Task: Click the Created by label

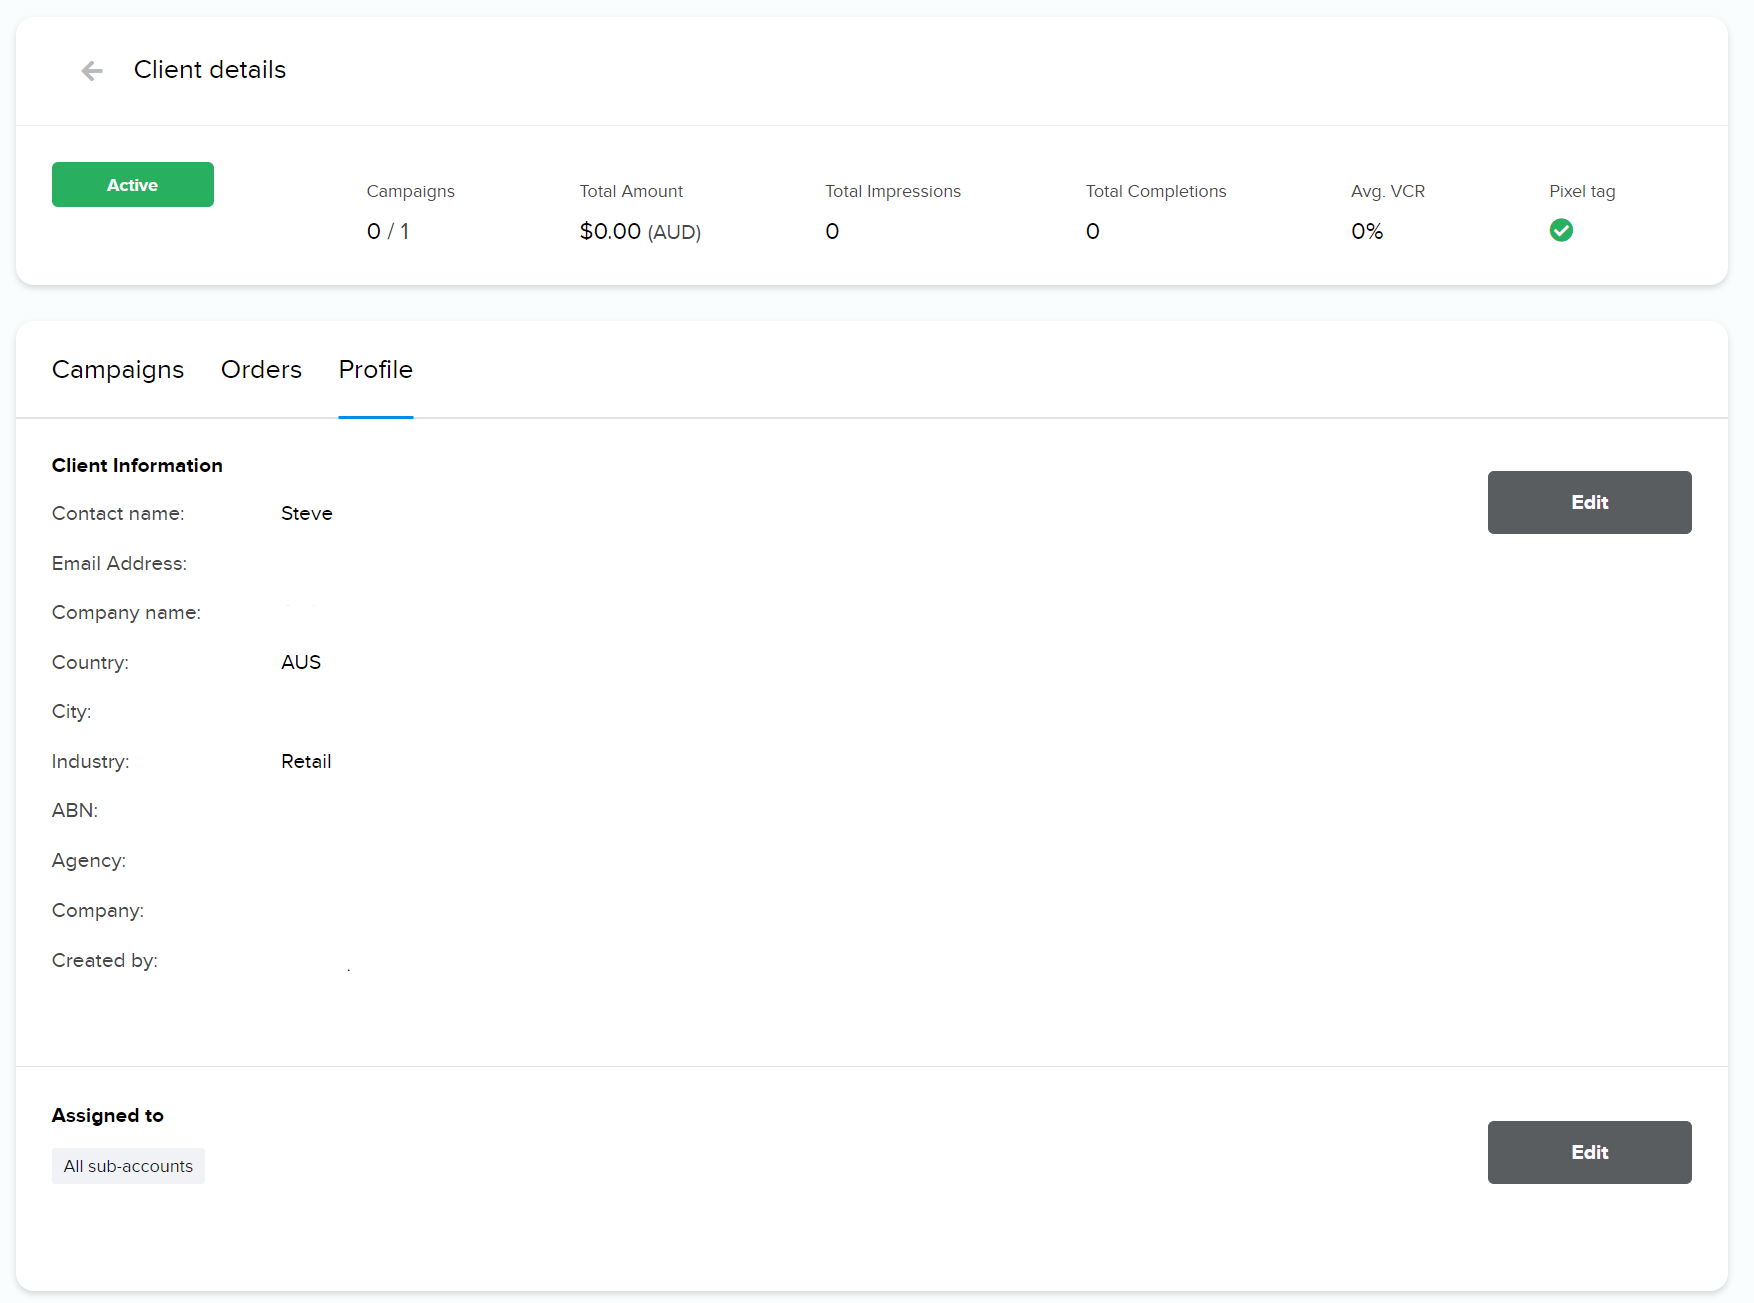Action: [x=105, y=961]
